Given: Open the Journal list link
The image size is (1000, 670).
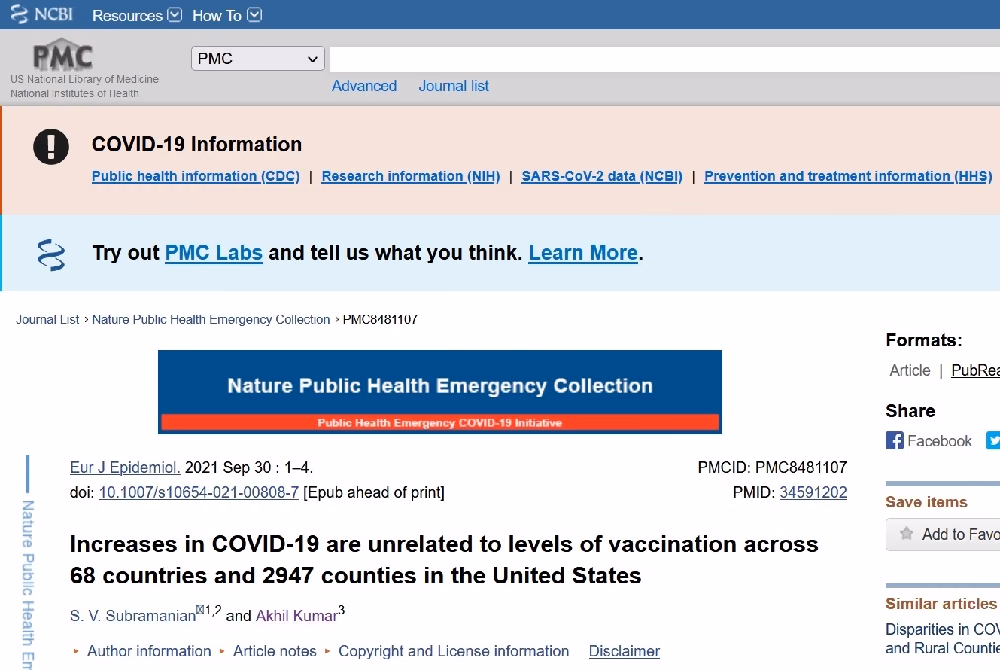Looking at the screenshot, I should tap(453, 85).
